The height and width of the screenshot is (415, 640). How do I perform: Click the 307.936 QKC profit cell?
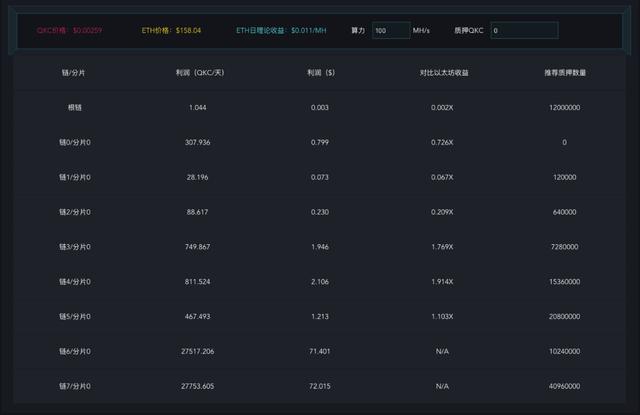tap(198, 142)
